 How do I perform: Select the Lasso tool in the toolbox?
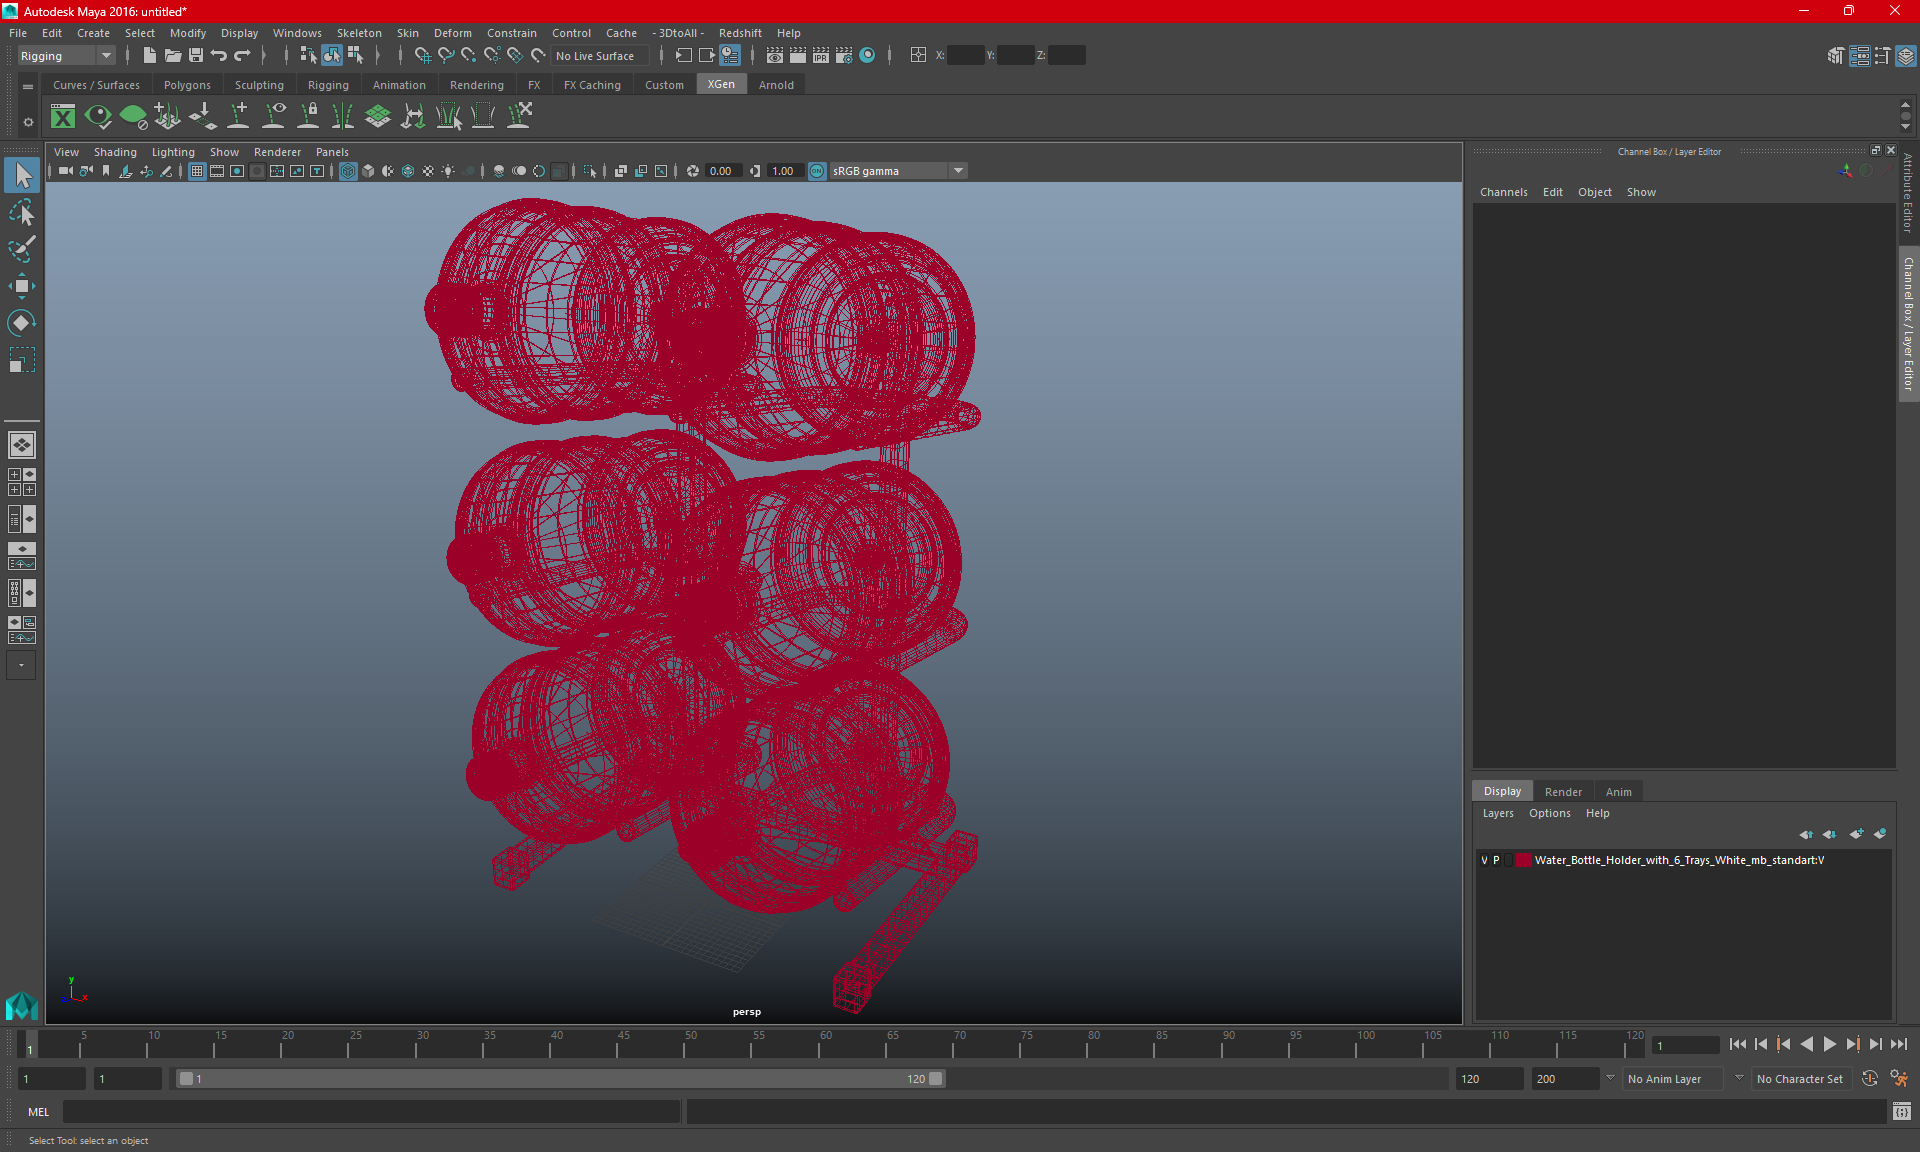[21, 213]
